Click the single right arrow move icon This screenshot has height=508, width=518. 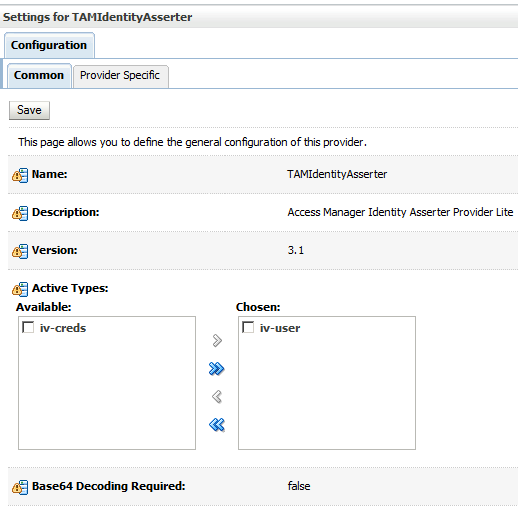click(217, 341)
